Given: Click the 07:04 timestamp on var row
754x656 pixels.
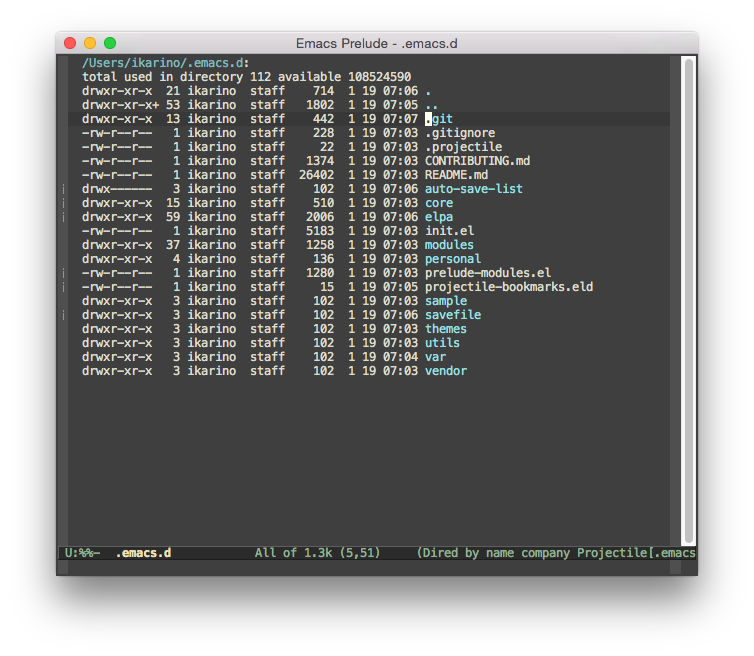Looking at the screenshot, I should tap(400, 356).
